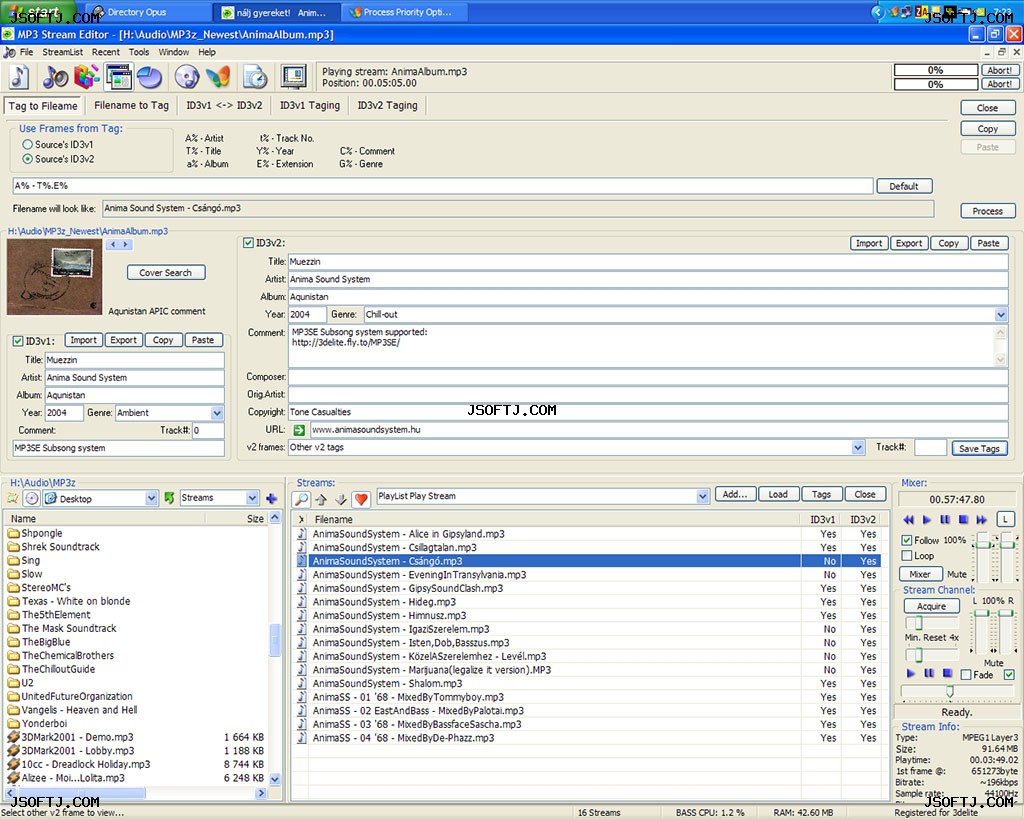
Task: Click the Default format button
Action: pyautogui.click(x=904, y=186)
